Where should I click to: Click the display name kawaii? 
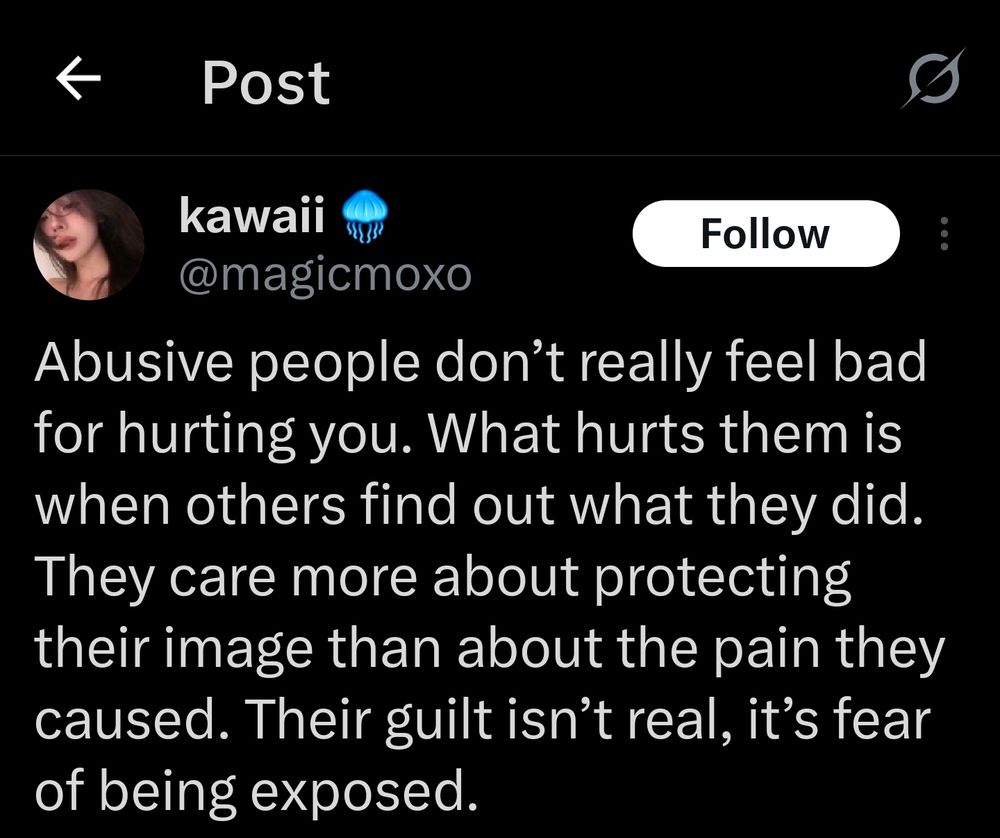[x=252, y=215]
